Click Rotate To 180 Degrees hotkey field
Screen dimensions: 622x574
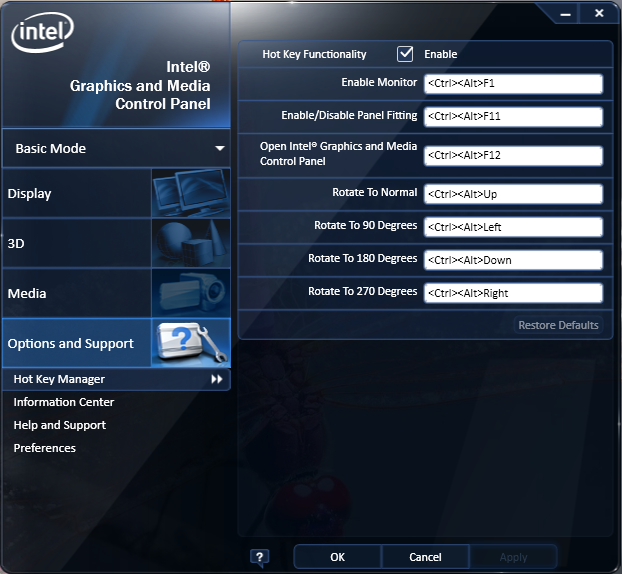513,260
